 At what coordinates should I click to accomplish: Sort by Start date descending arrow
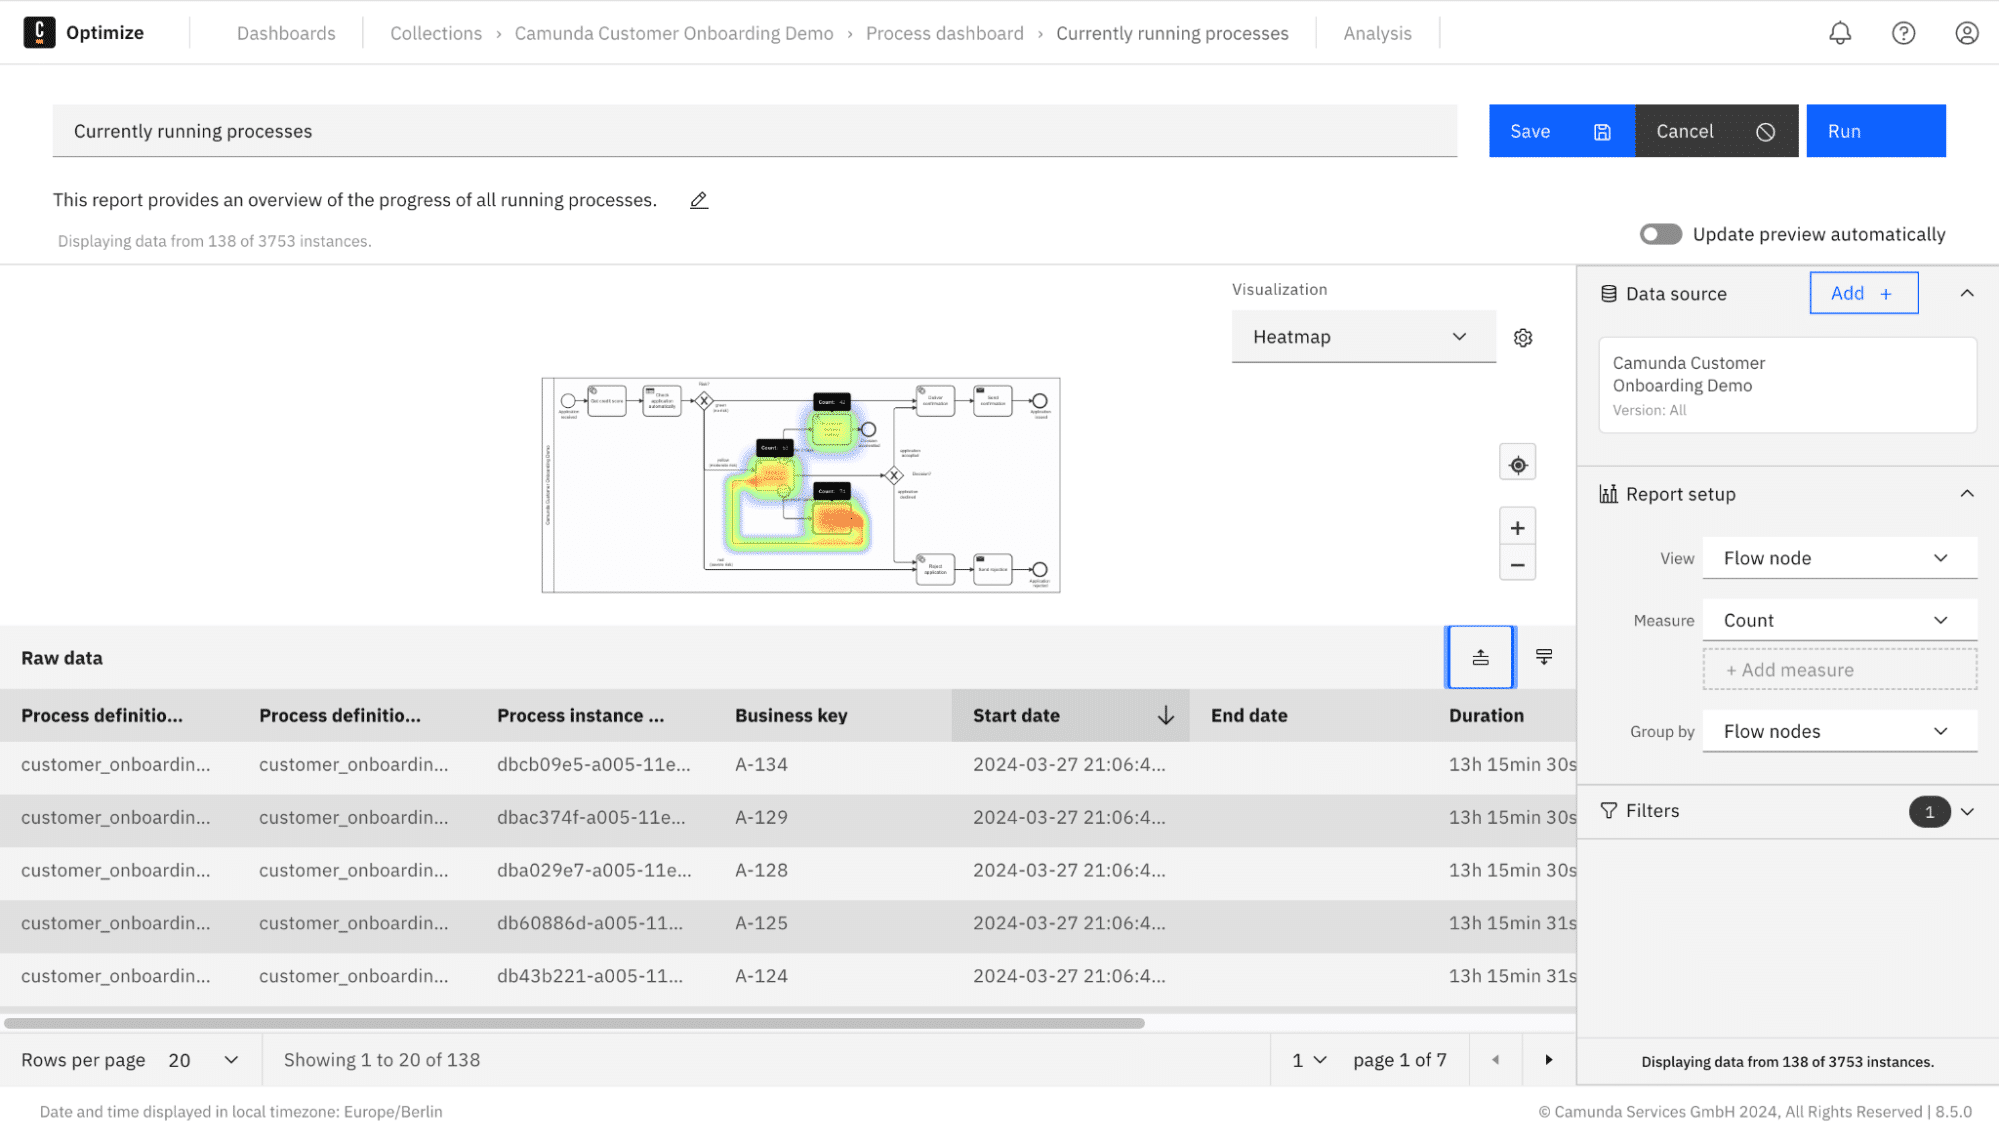pos(1165,715)
